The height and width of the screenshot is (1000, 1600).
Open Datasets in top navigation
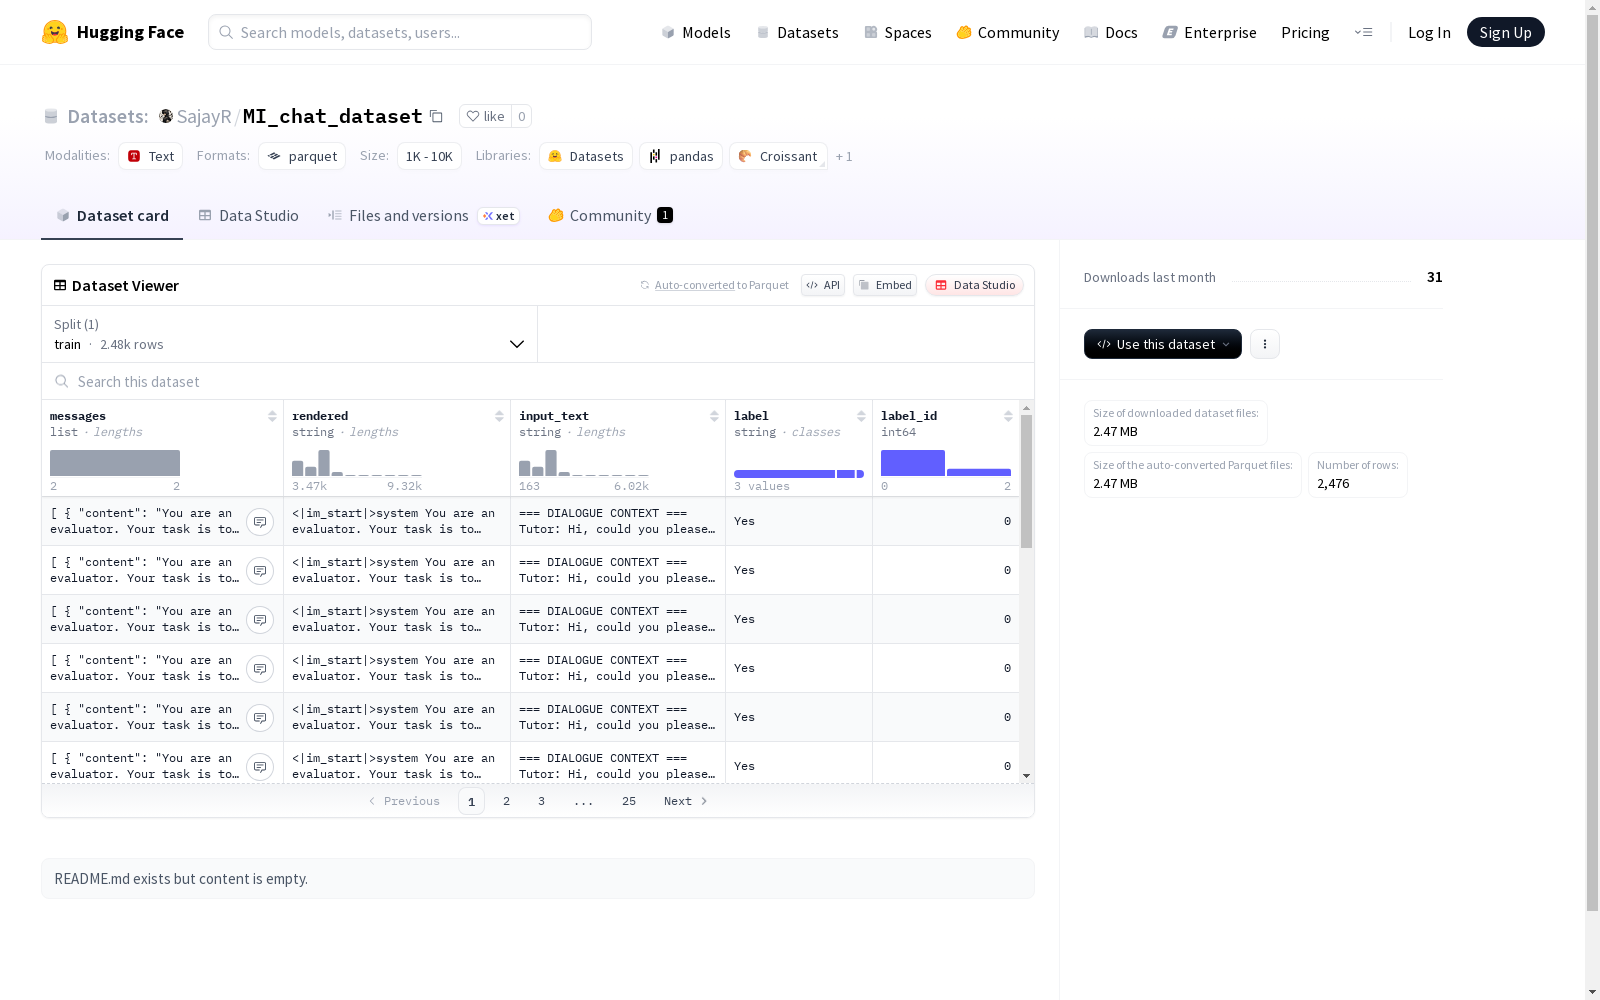[797, 32]
